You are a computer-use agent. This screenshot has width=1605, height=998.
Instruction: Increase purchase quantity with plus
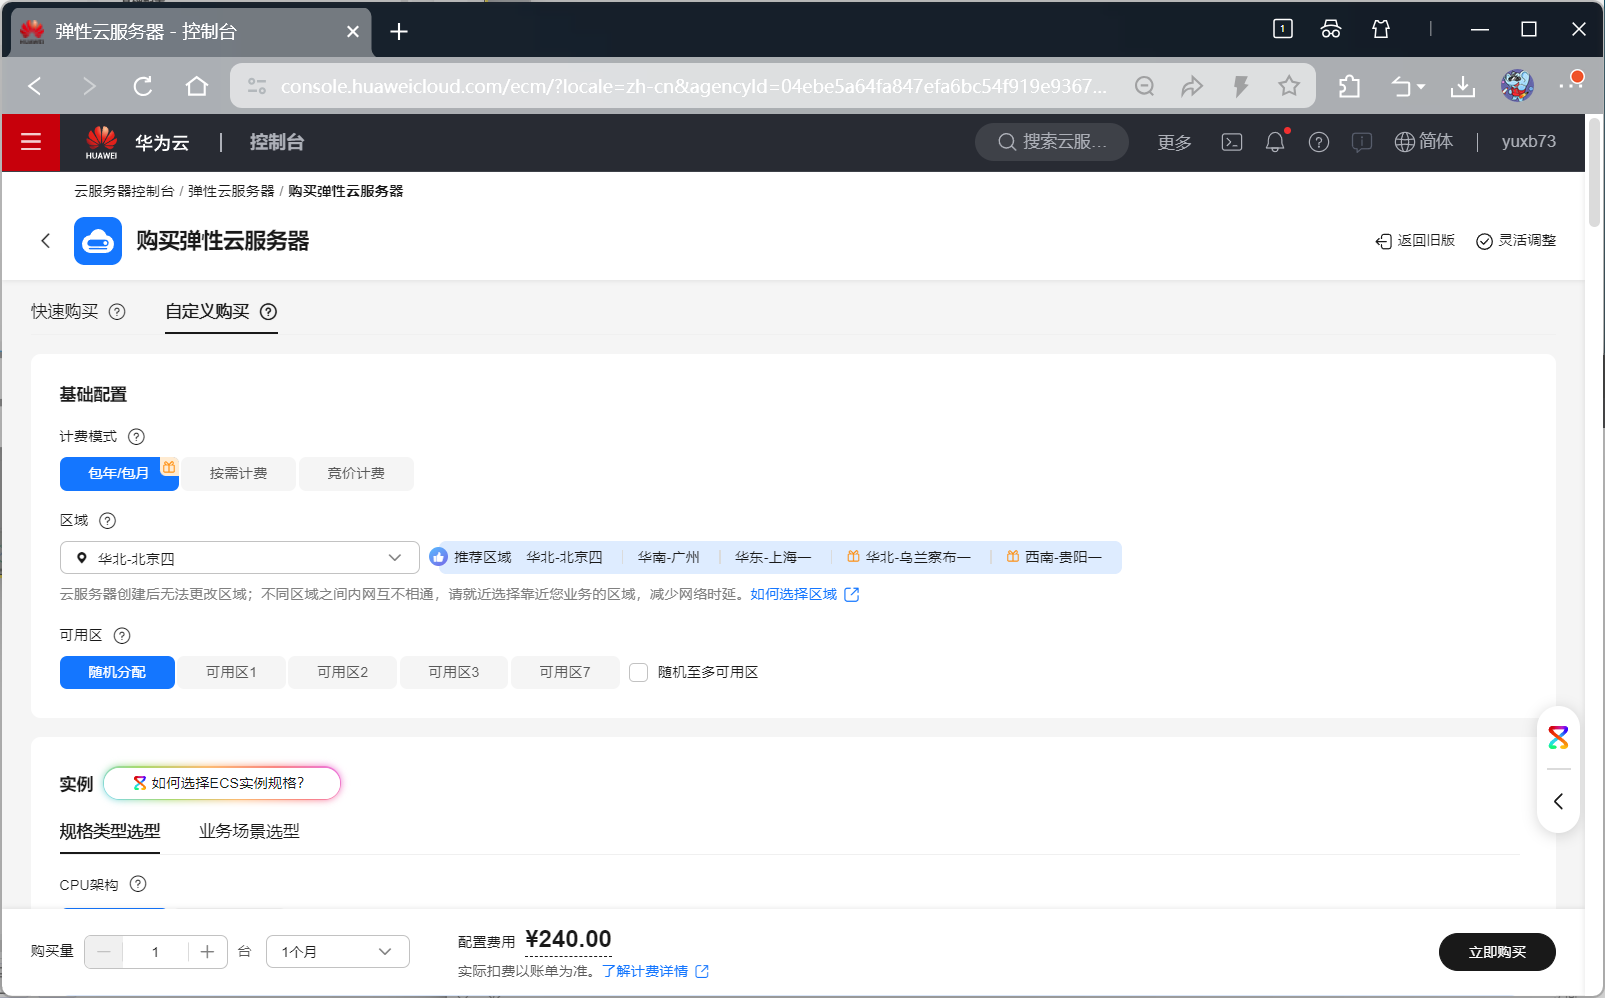click(x=207, y=952)
